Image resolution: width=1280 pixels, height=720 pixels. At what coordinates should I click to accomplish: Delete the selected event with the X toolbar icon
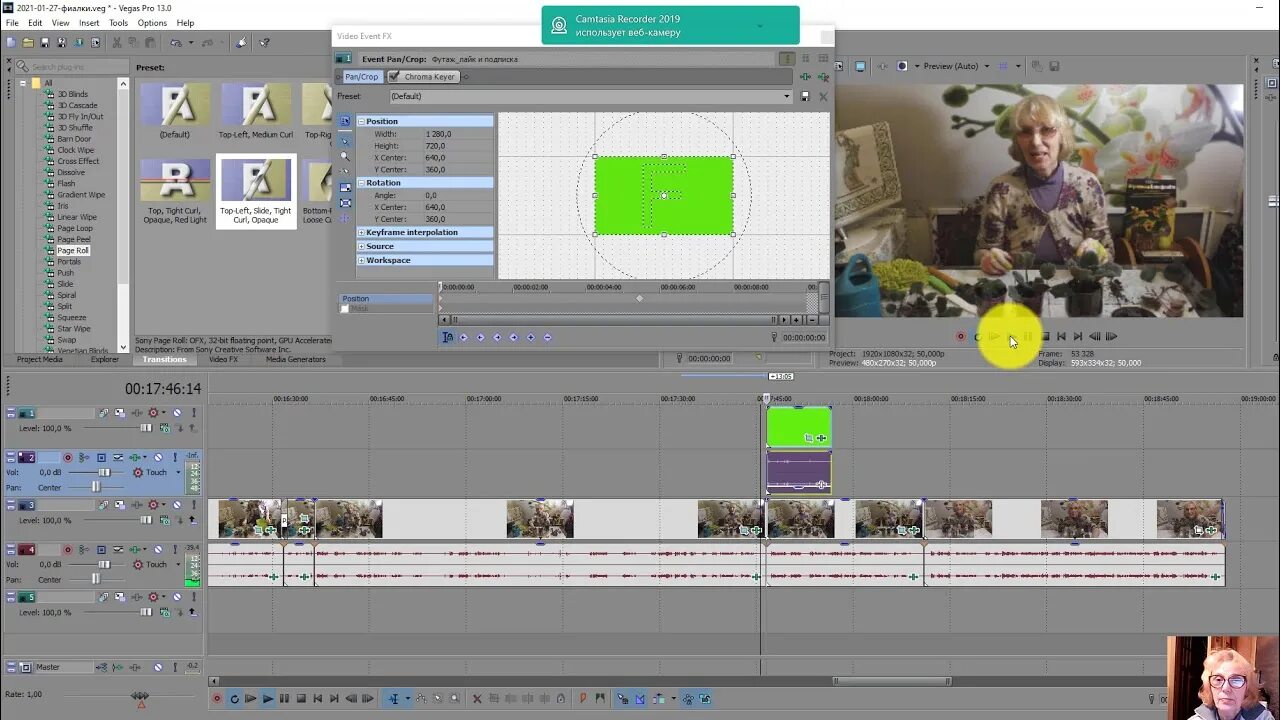click(476, 698)
